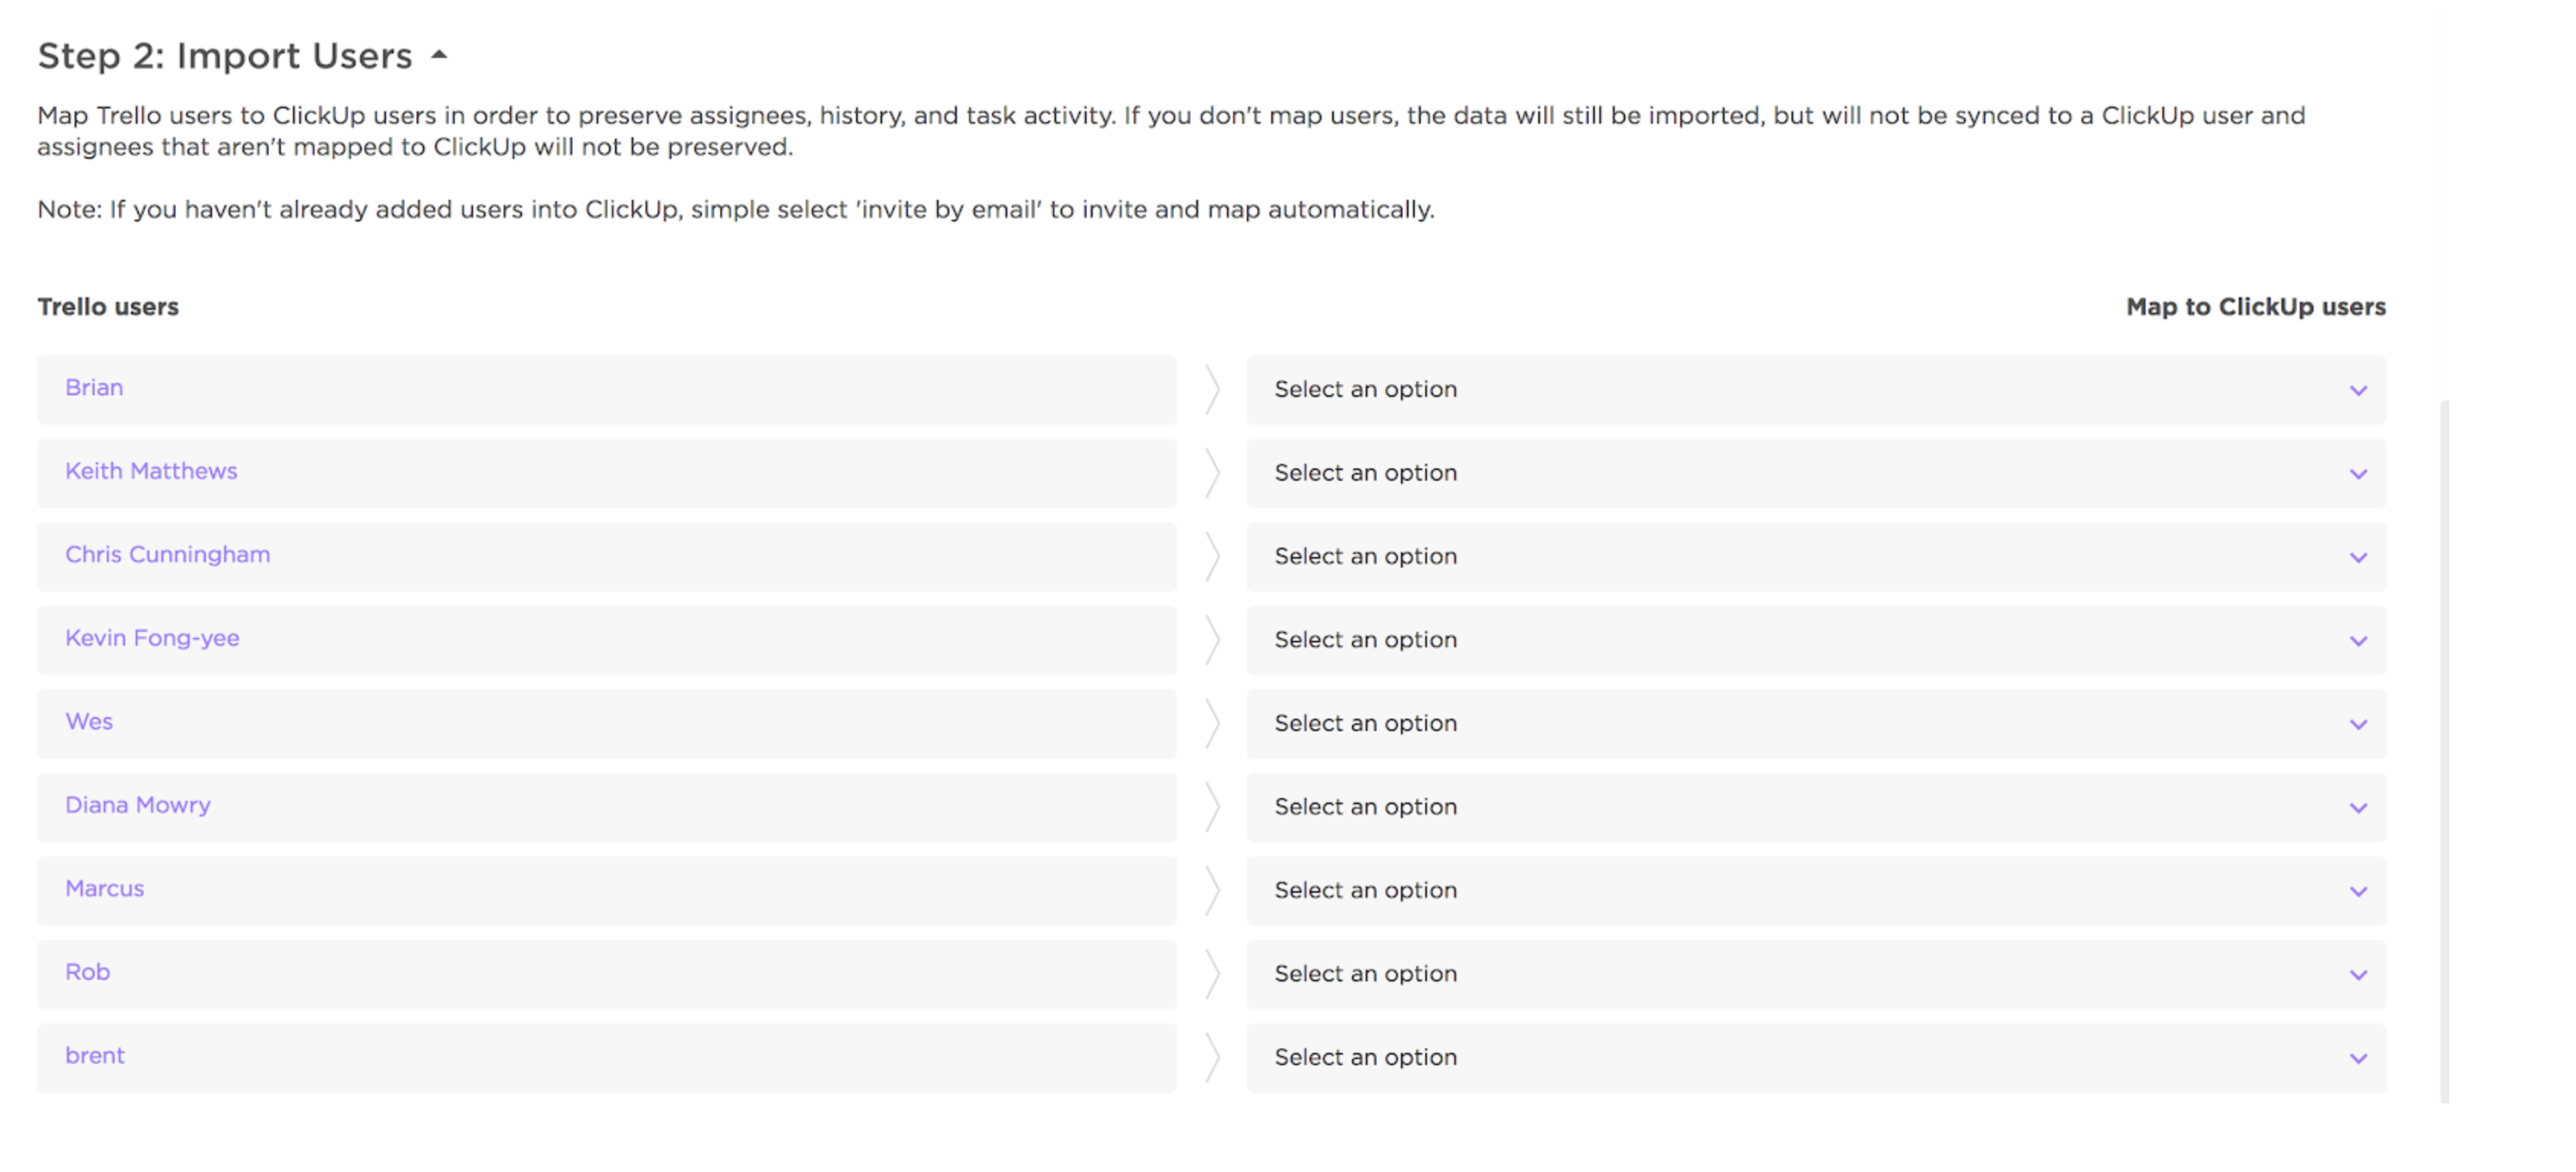Collapse the Step 2: Import Users section
The image size is (2576, 1172).
439,56
